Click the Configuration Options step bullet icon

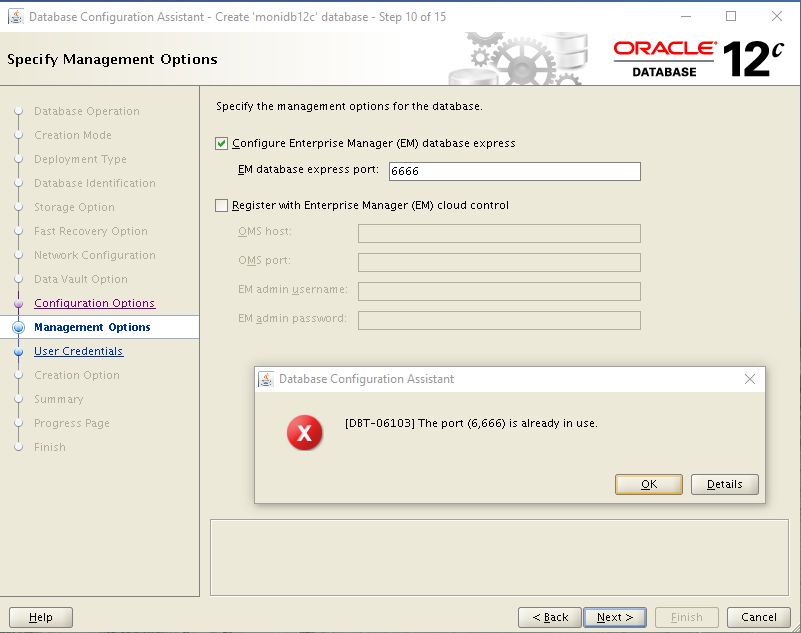click(x=18, y=303)
